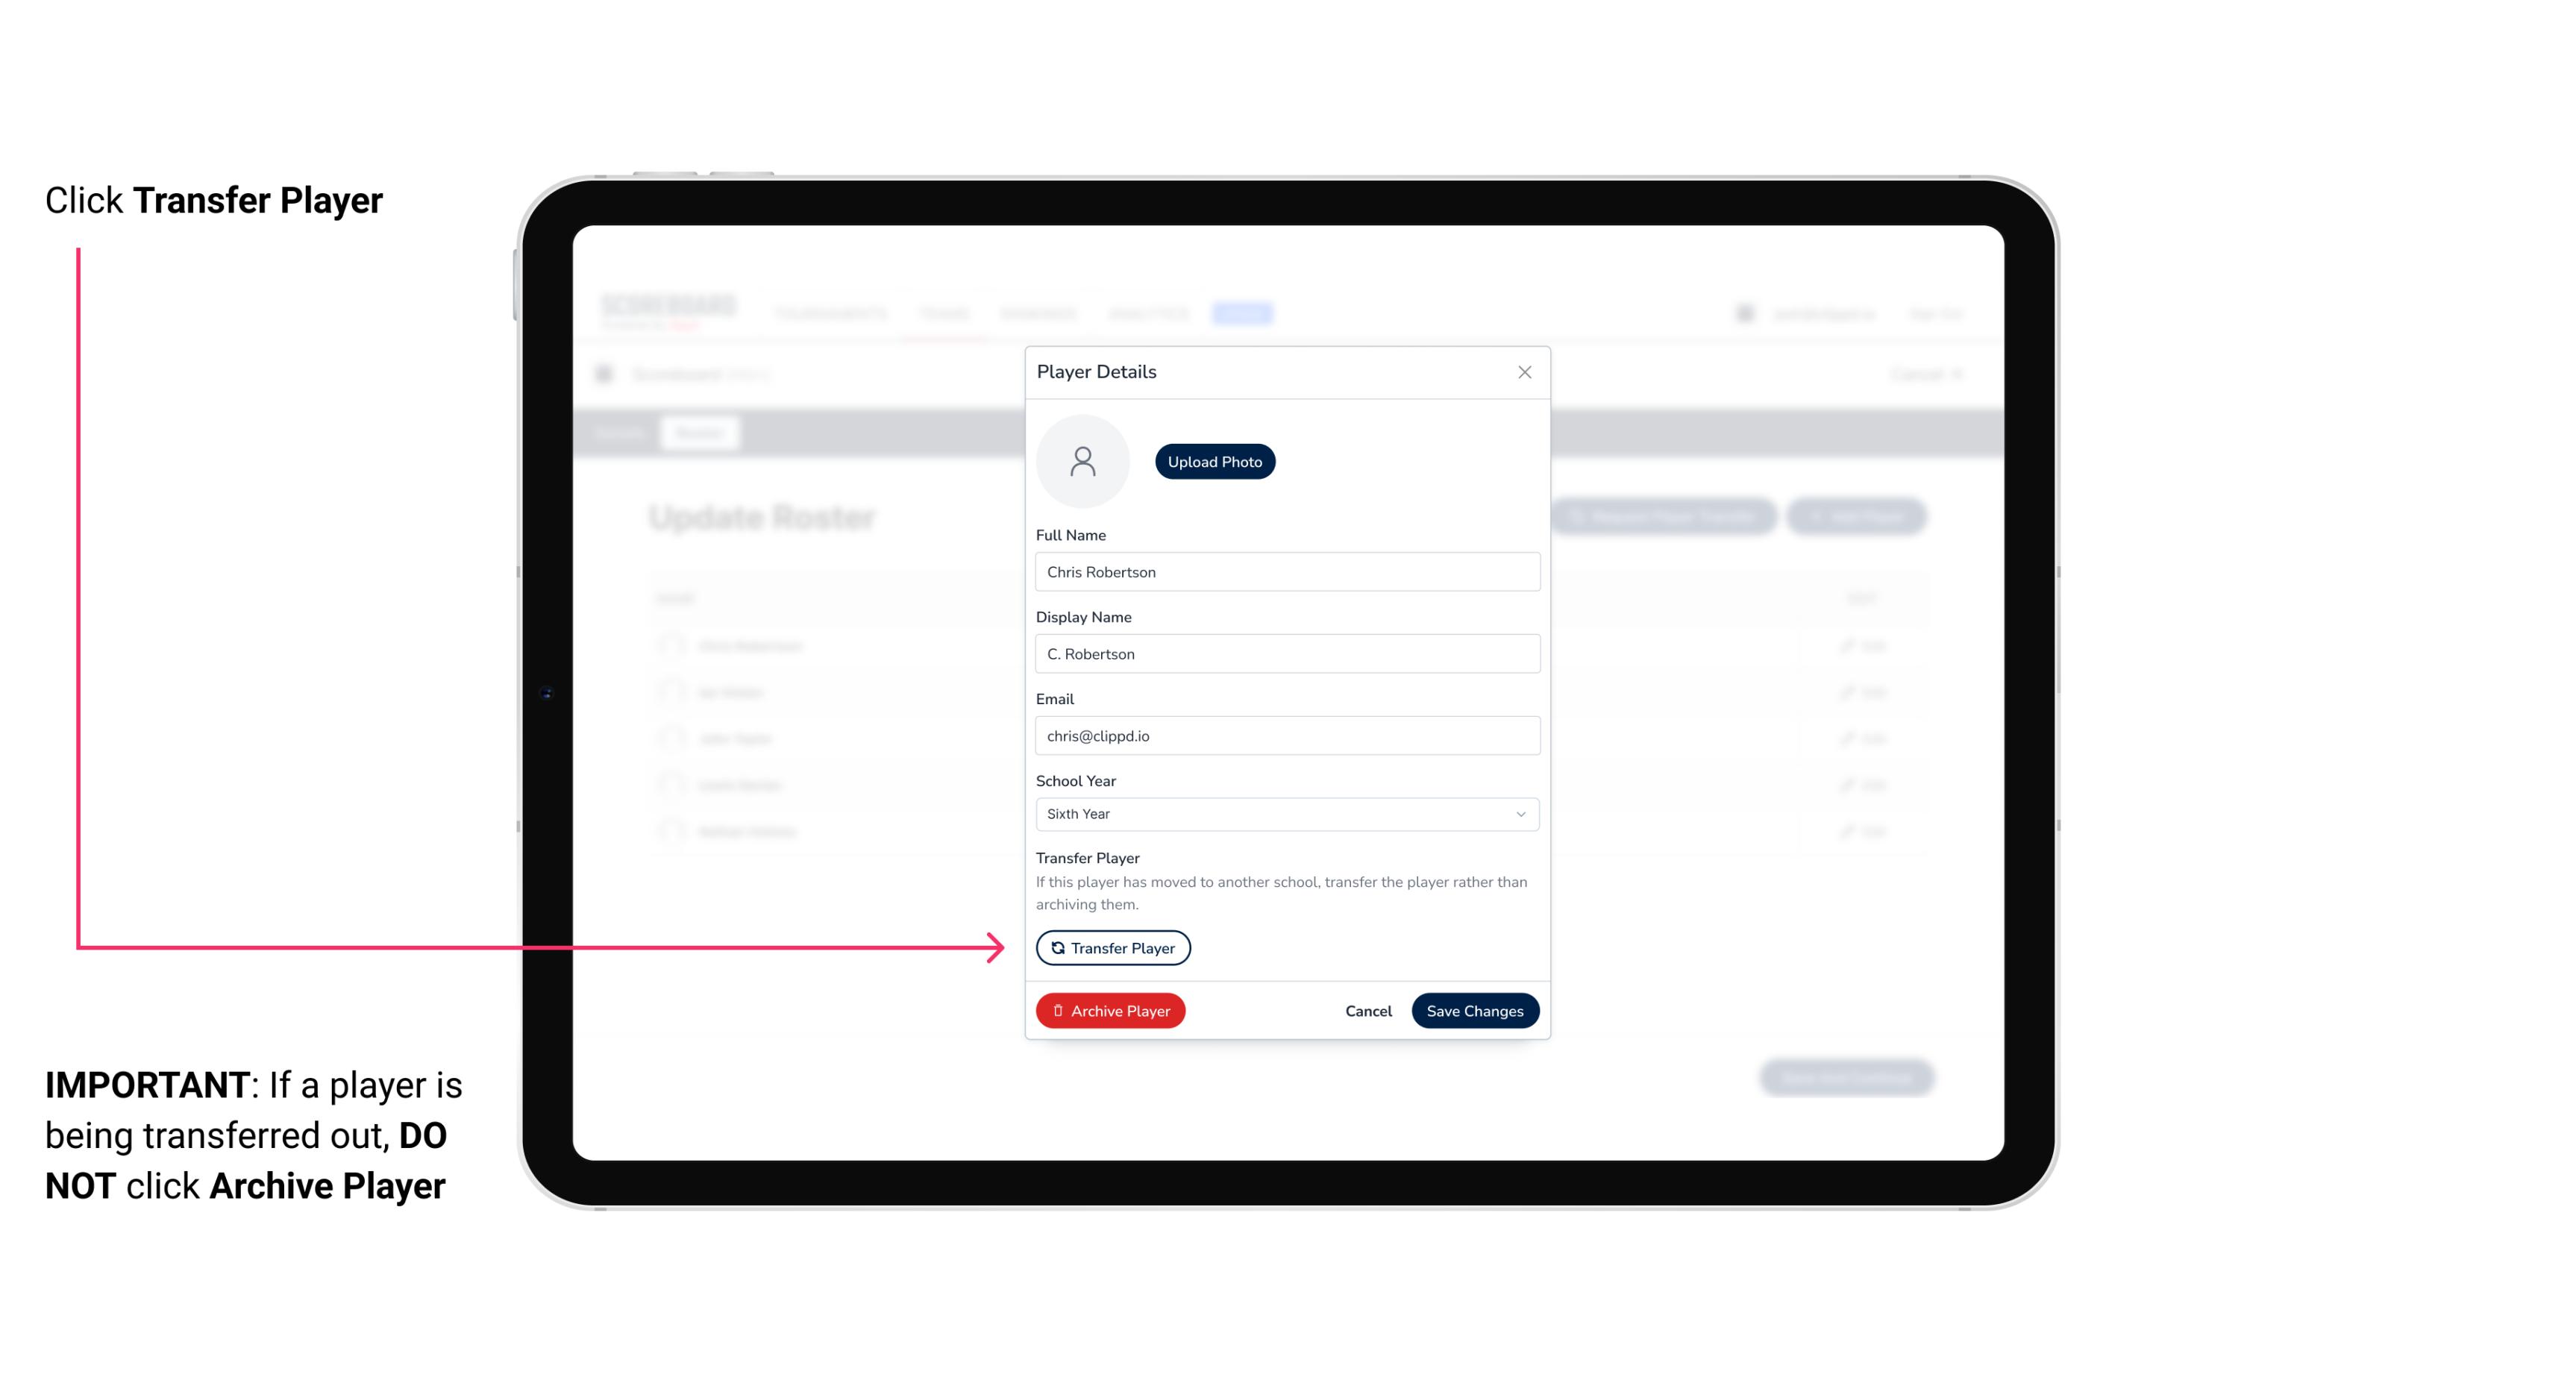2576x1386 pixels.
Task: Click the close X icon on dialog
Action: click(1523, 372)
